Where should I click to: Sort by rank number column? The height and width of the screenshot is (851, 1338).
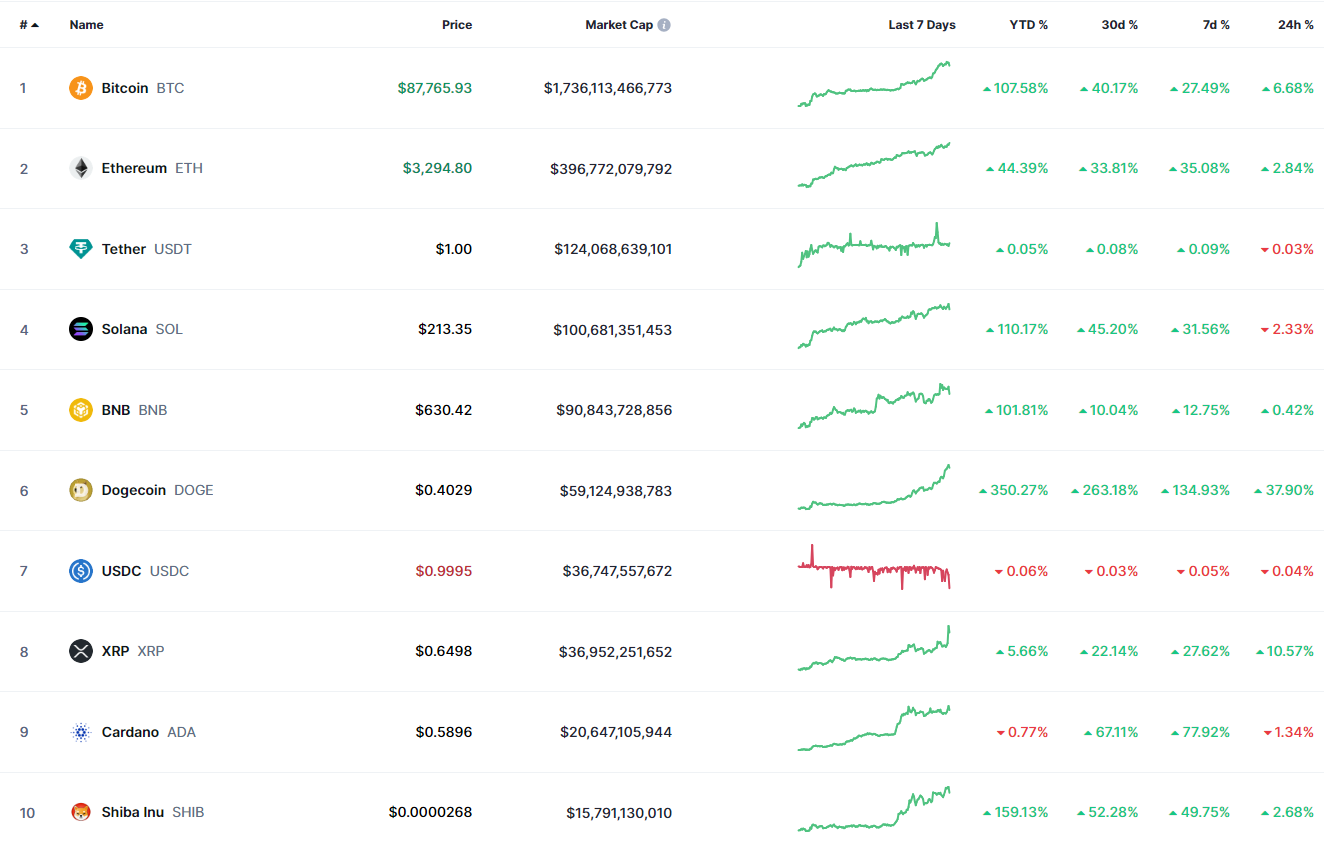coord(29,25)
